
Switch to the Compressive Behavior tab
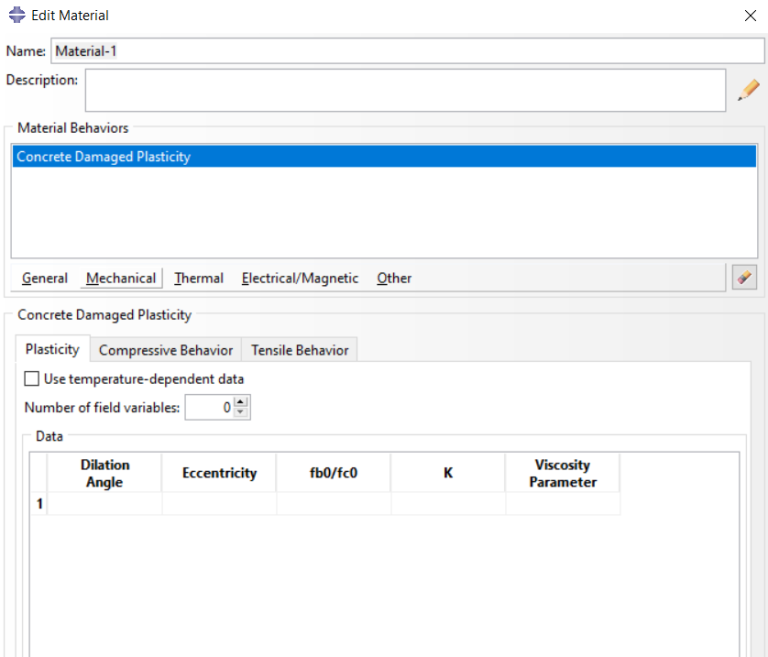coord(166,350)
